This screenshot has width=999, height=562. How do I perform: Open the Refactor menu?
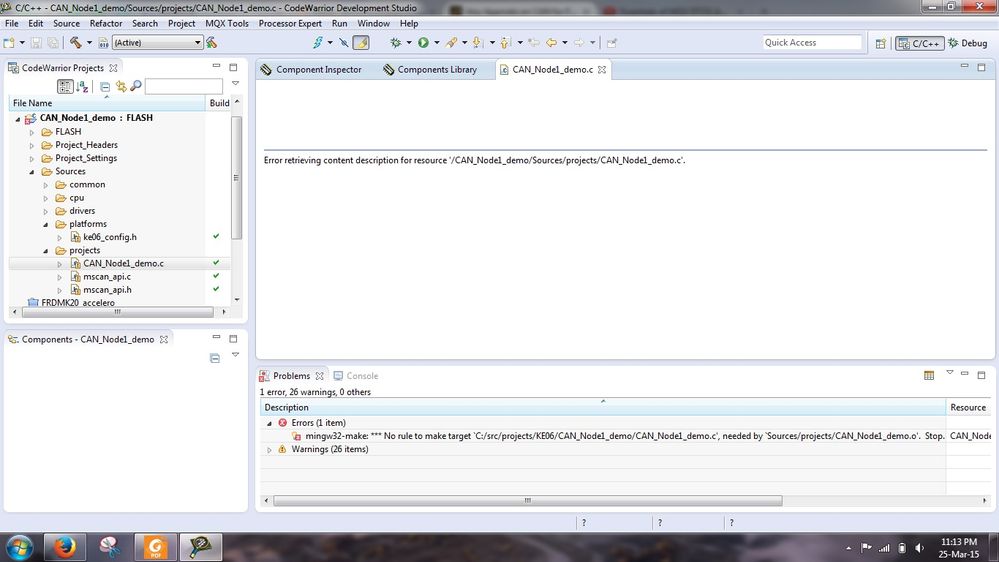pyautogui.click(x=106, y=24)
